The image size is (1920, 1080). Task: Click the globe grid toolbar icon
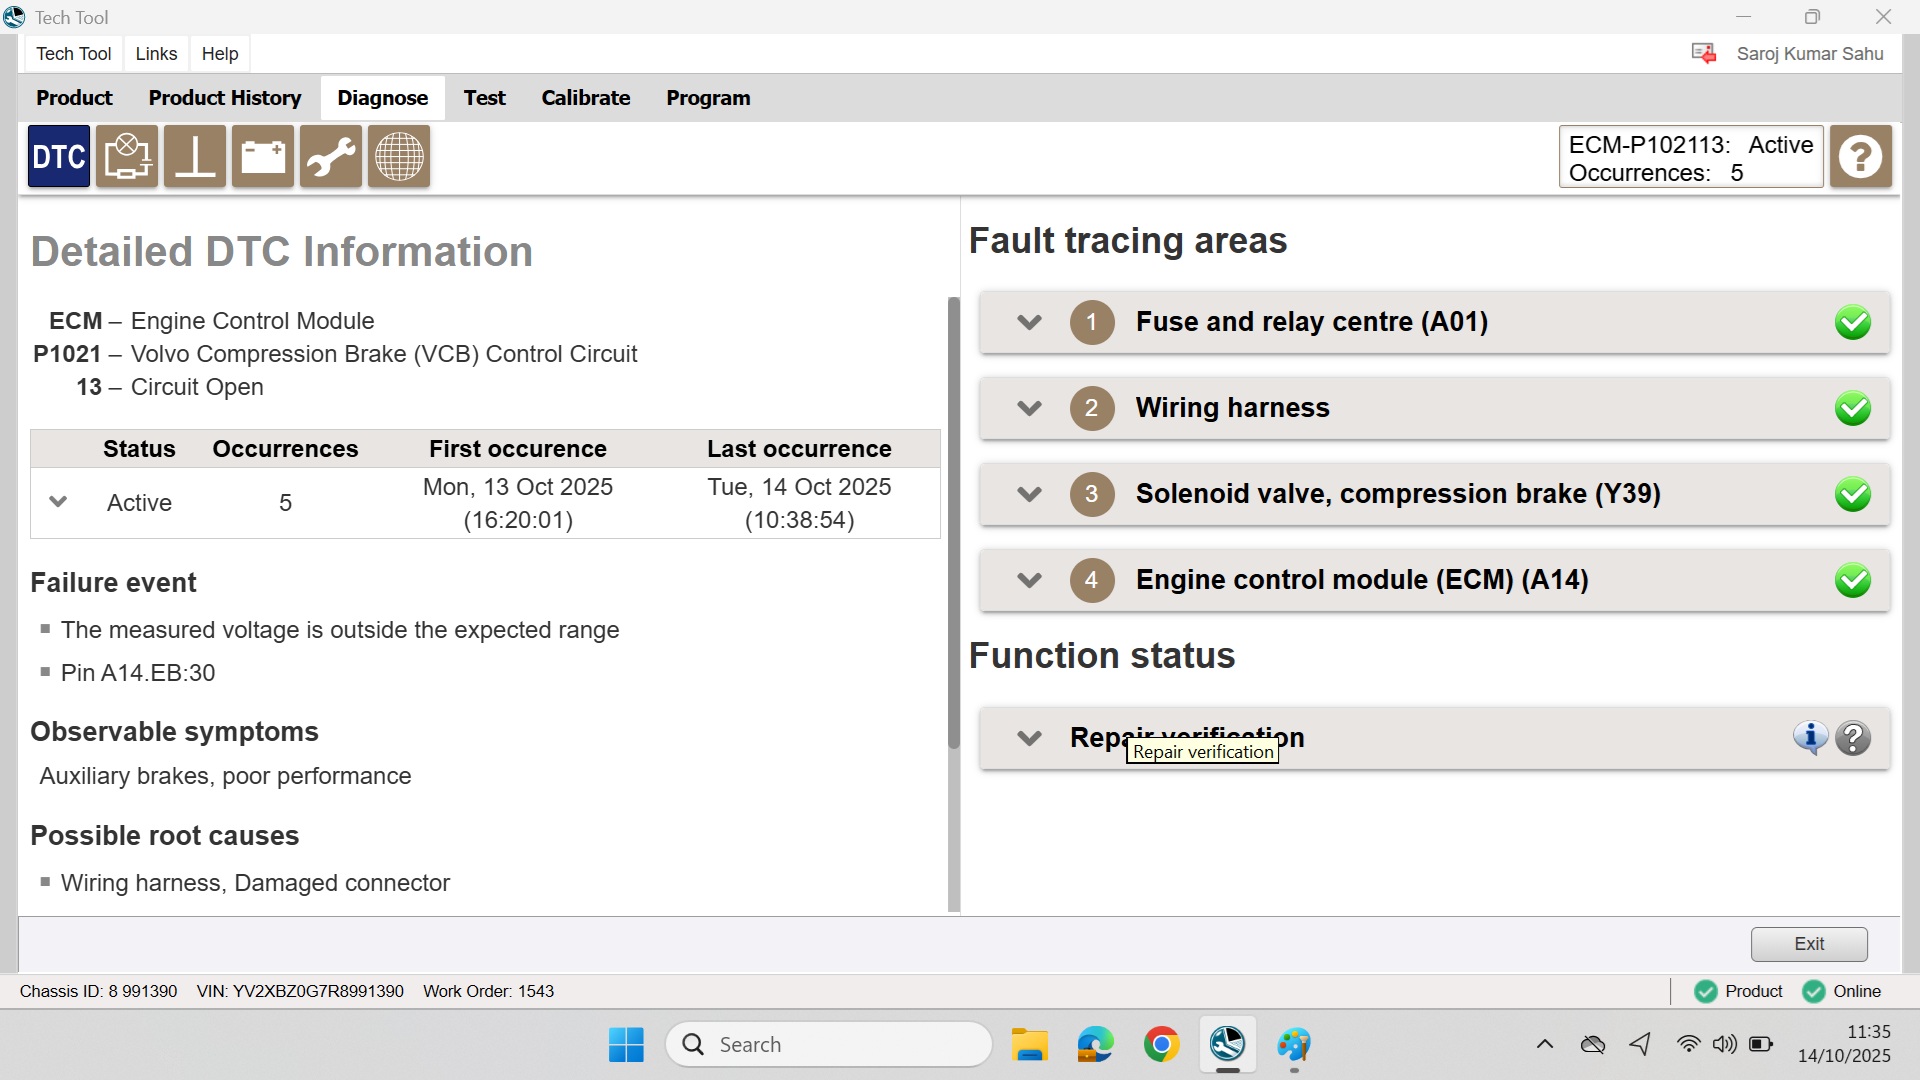click(399, 157)
